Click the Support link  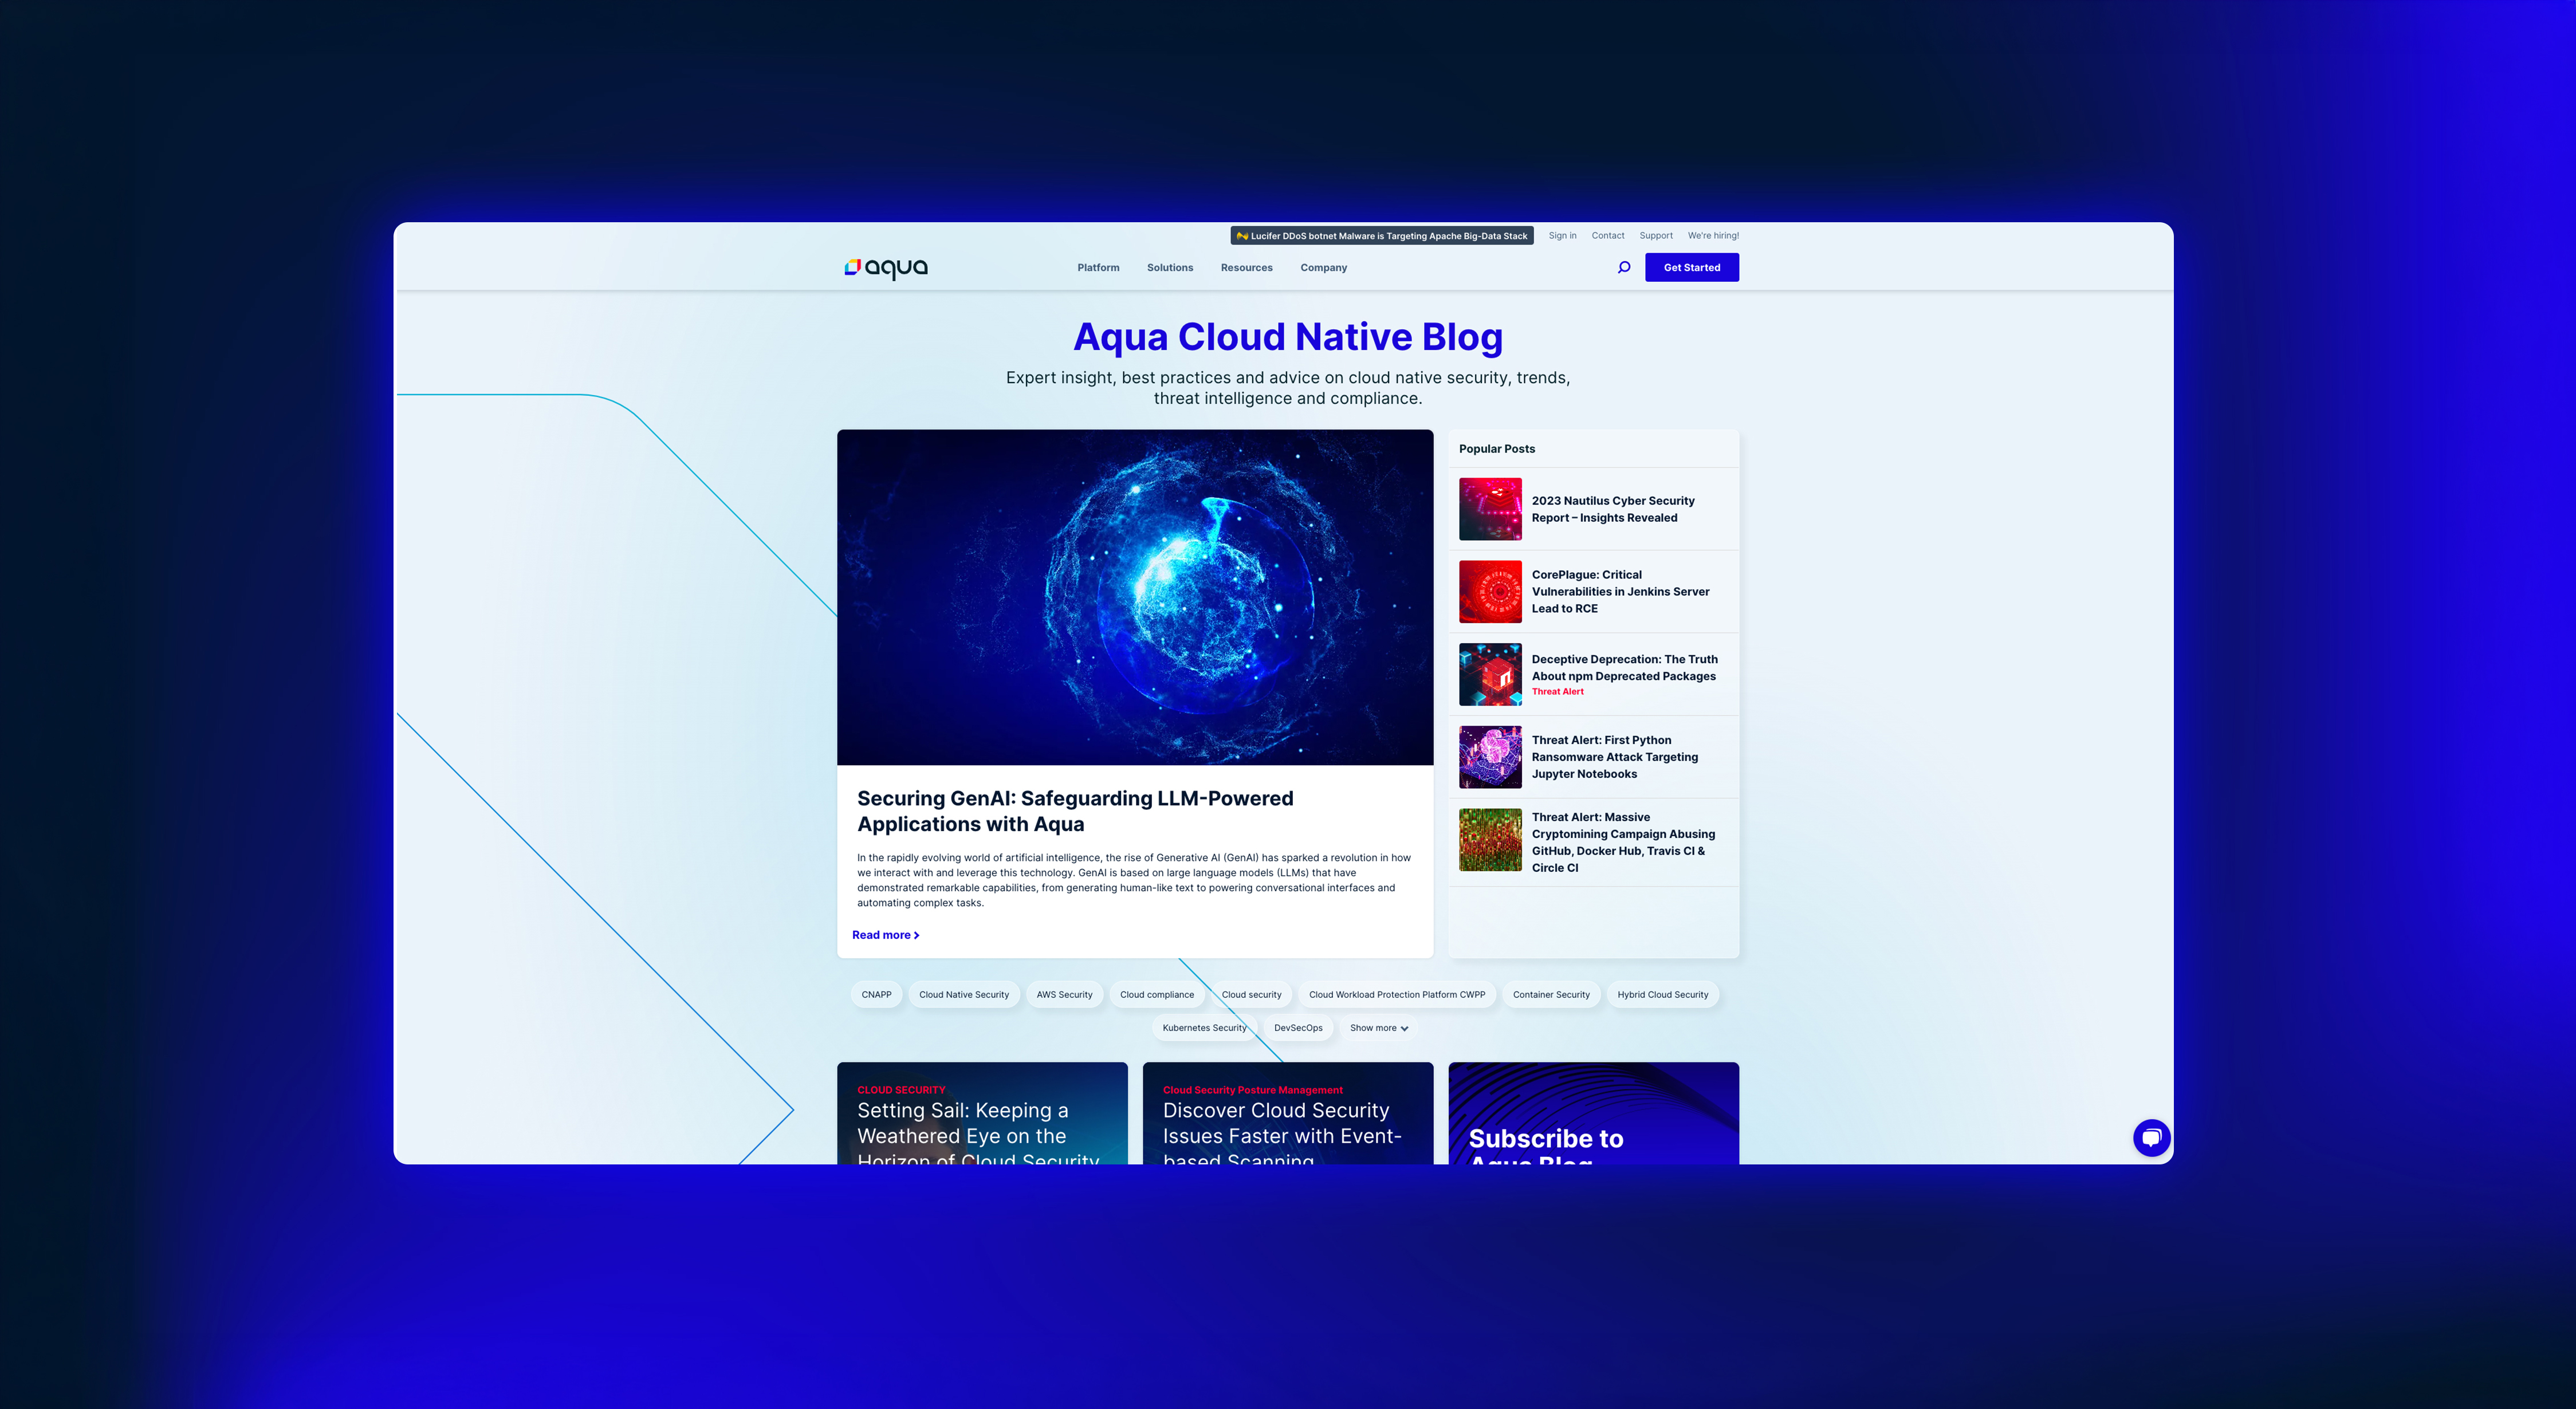point(1655,236)
